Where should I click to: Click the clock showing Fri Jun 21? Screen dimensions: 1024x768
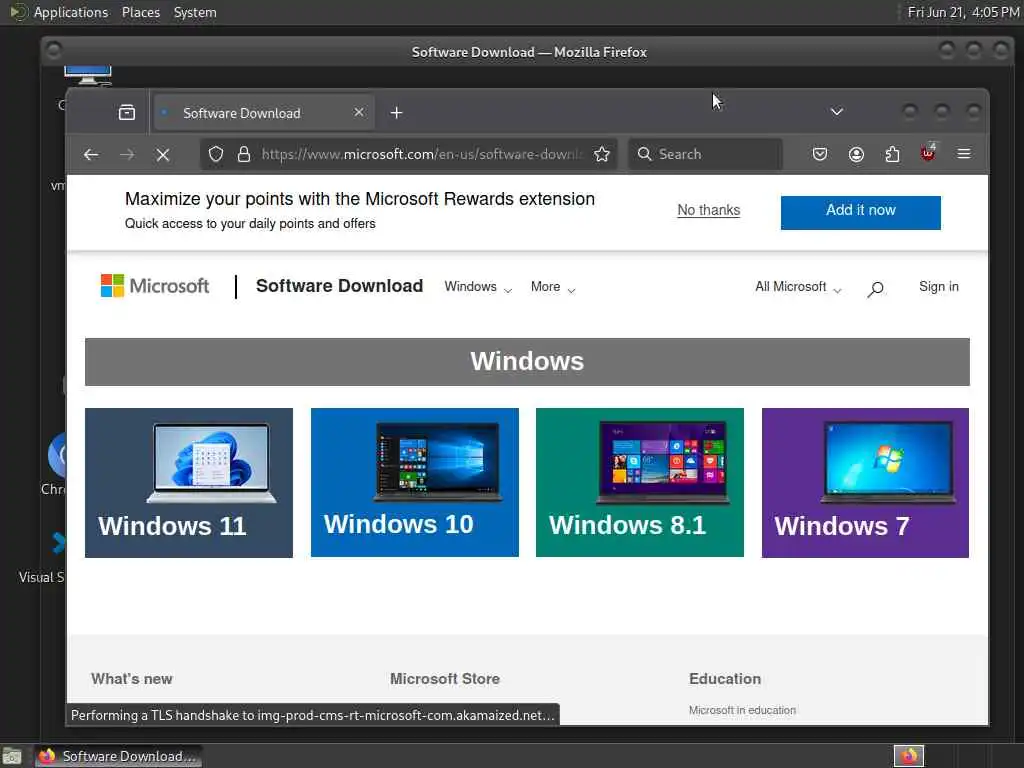pyautogui.click(x=963, y=12)
